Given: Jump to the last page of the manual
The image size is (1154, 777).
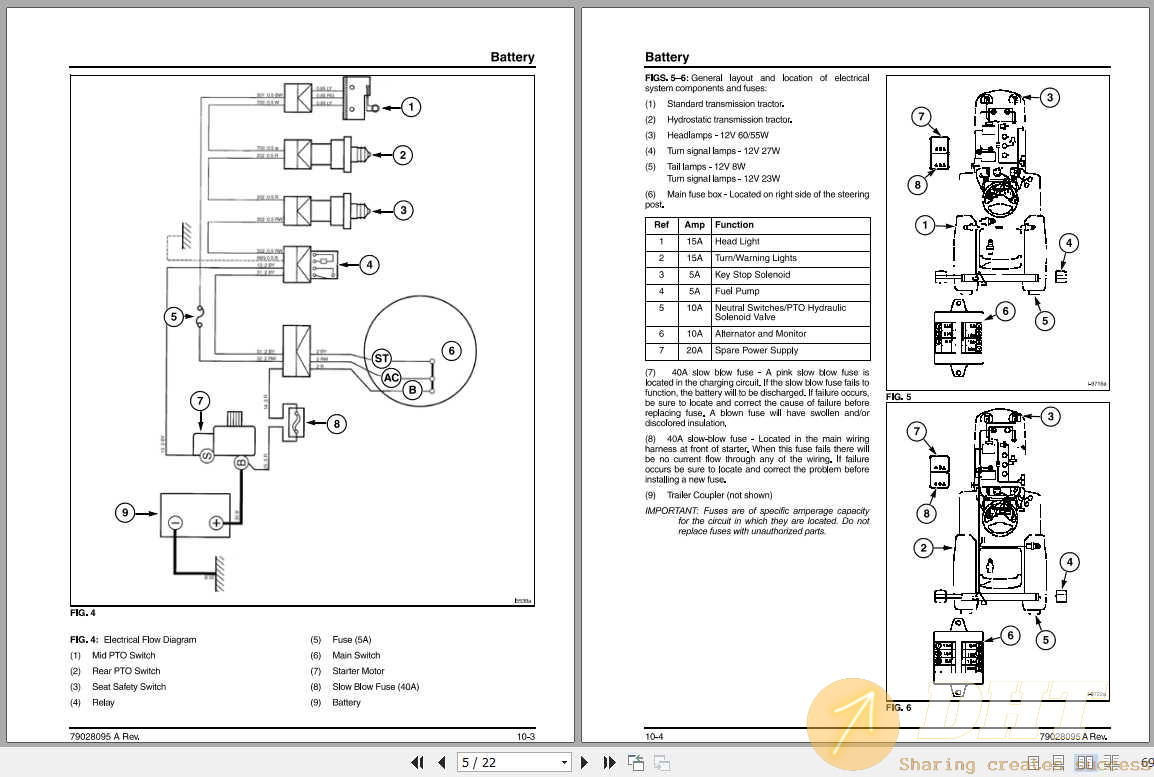Looking at the screenshot, I should (x=609, y=762).
